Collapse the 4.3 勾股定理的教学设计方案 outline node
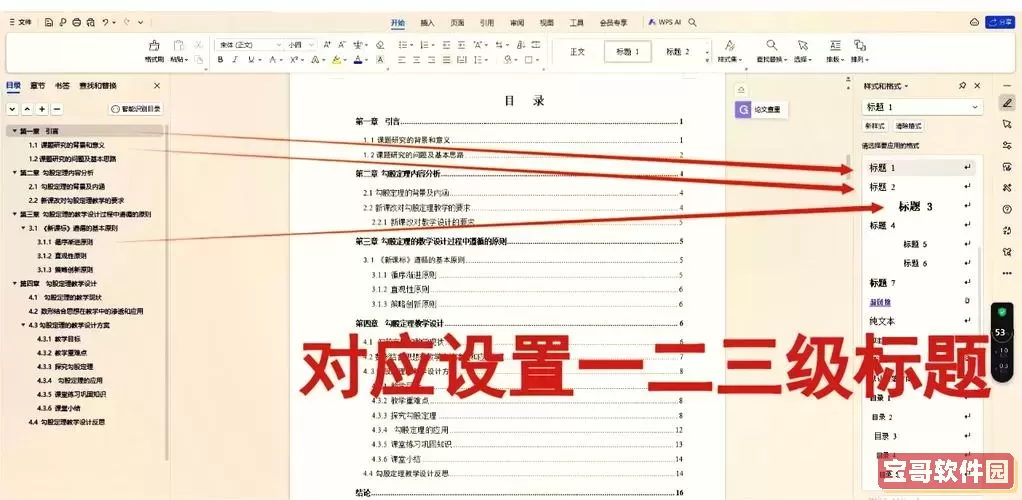1022x500 pixels. 23,325
